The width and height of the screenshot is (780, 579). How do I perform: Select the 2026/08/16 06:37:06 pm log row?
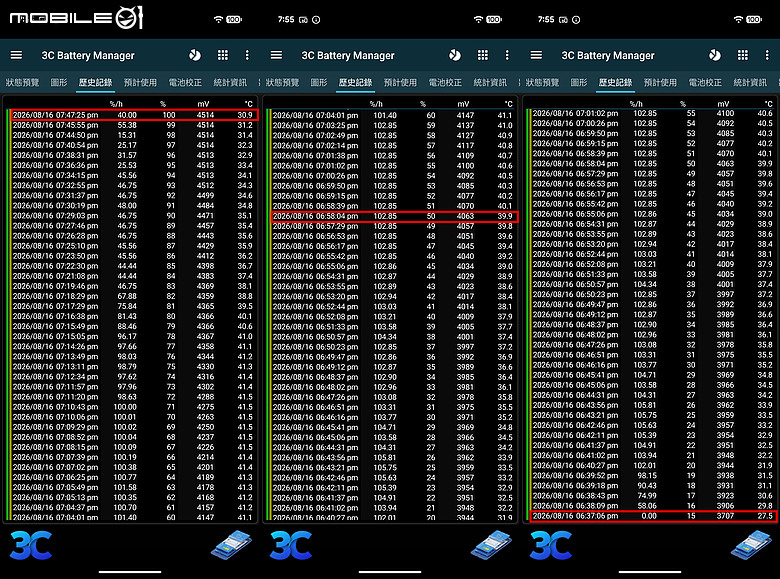(653, 516)
